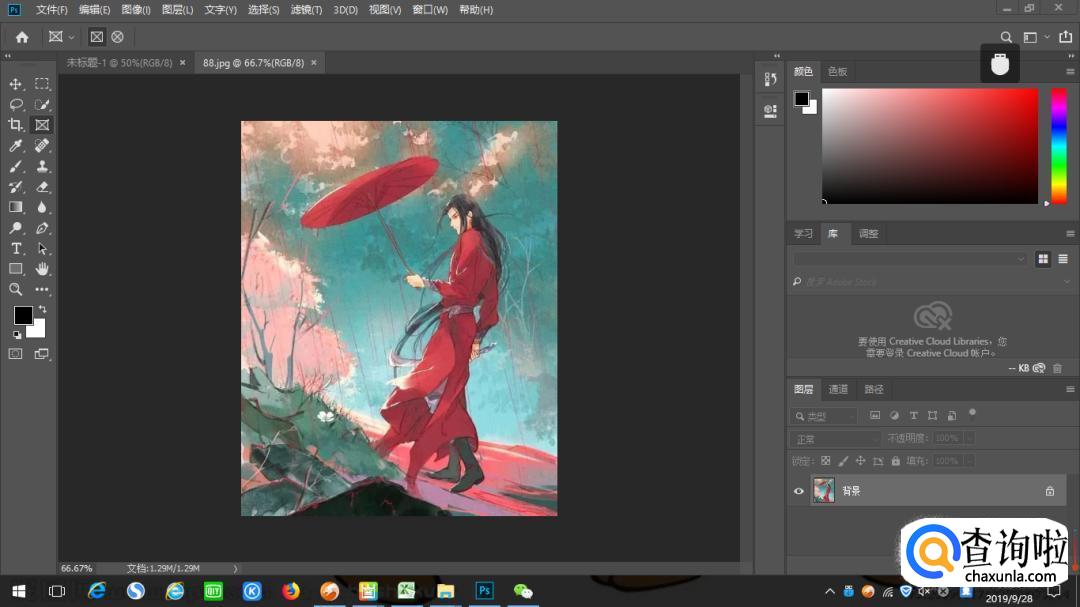The width and height of the screenshot is (1080, 607).
Task: Select the Hand tool
Action: [x=42, y=269]
